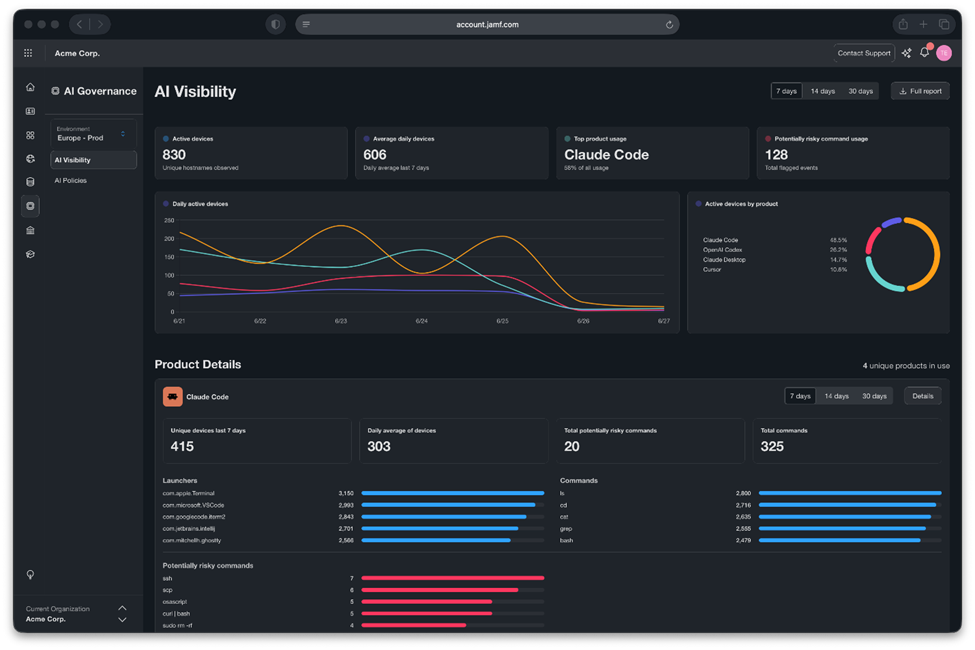The width and height of the screenshot is (975, 650).
Task: Click Claude Code in the donut legend
Action: point(720,240)
